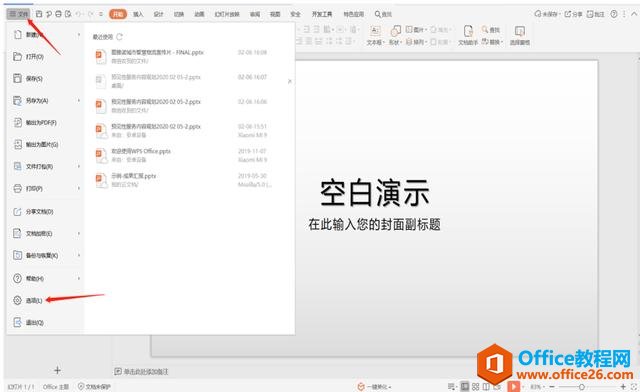Click the Export as Picture icon
This screenshot has width=640, height=392.
pyautogui.click(x=18, y=144)
